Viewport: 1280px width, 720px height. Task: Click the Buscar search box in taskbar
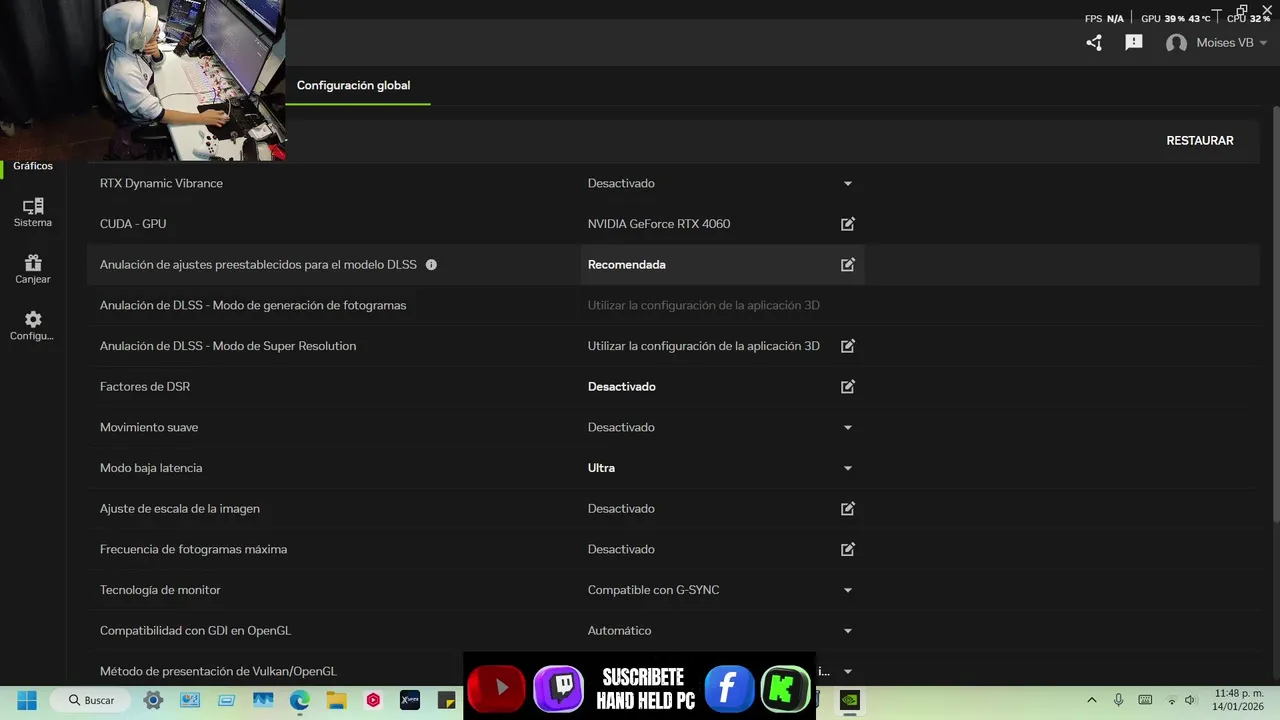click(x=92, y=700)
